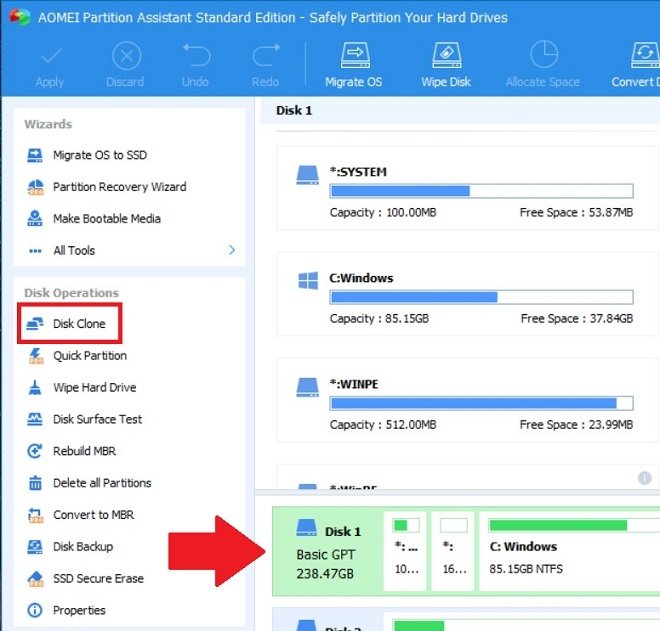Image resolution: width=660 pixels, height=631 pixels.
Task: Select C: Windows 85.15GB NTFS in disk map
Action: tap(569, 551)
